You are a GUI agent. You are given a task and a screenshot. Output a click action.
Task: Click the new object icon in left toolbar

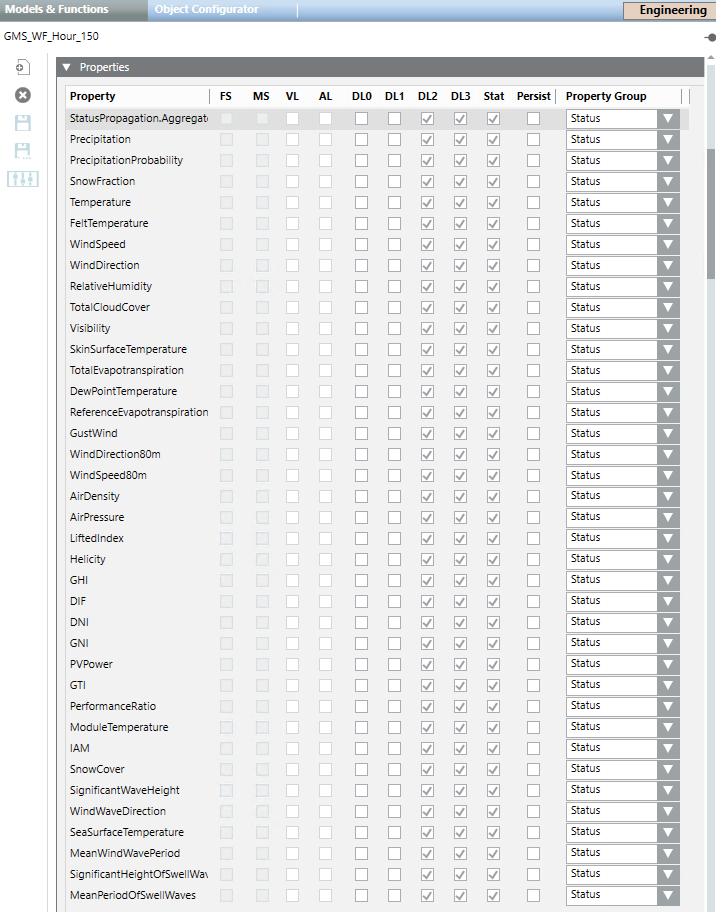click(22, 67)
